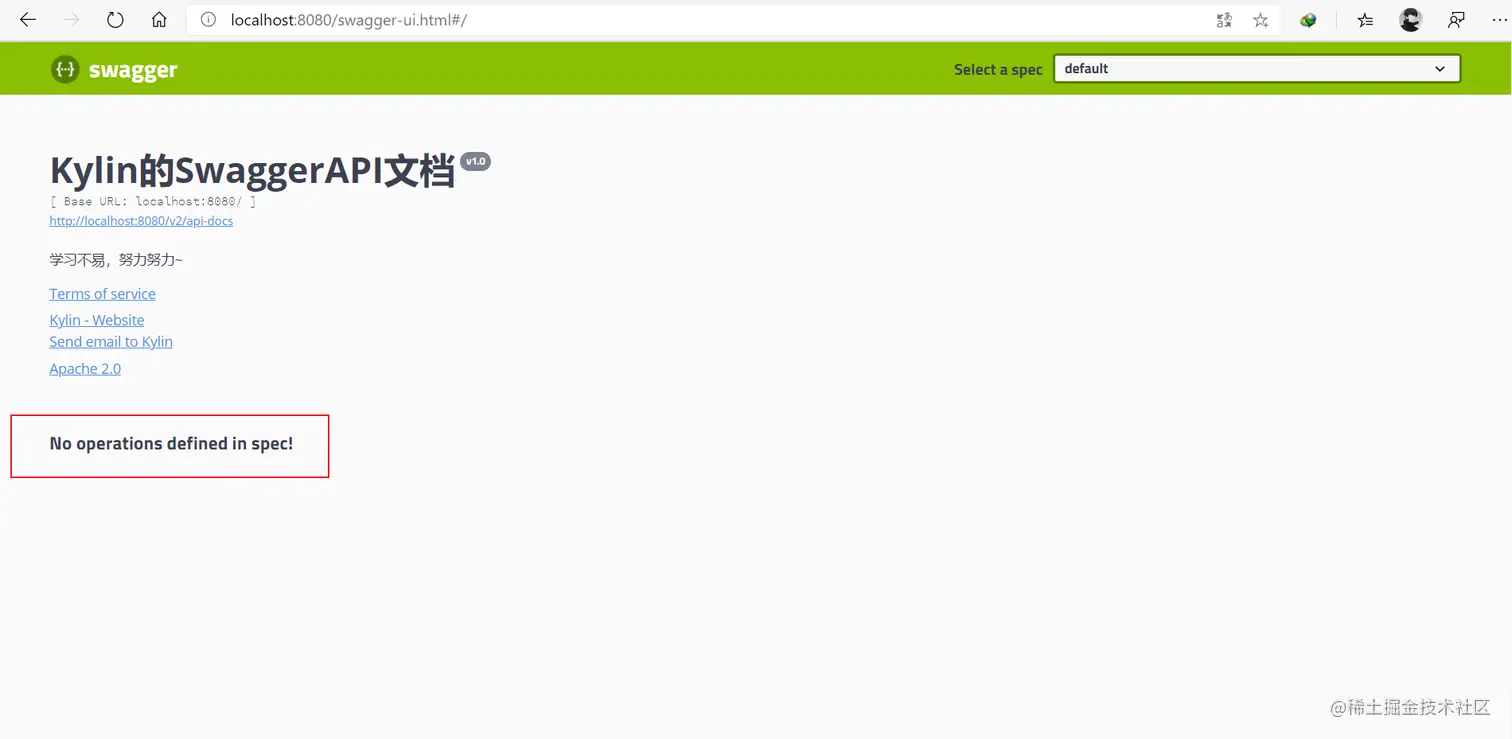
Task: Click Send email to Kylin link
Action: [x=111, y=342]
